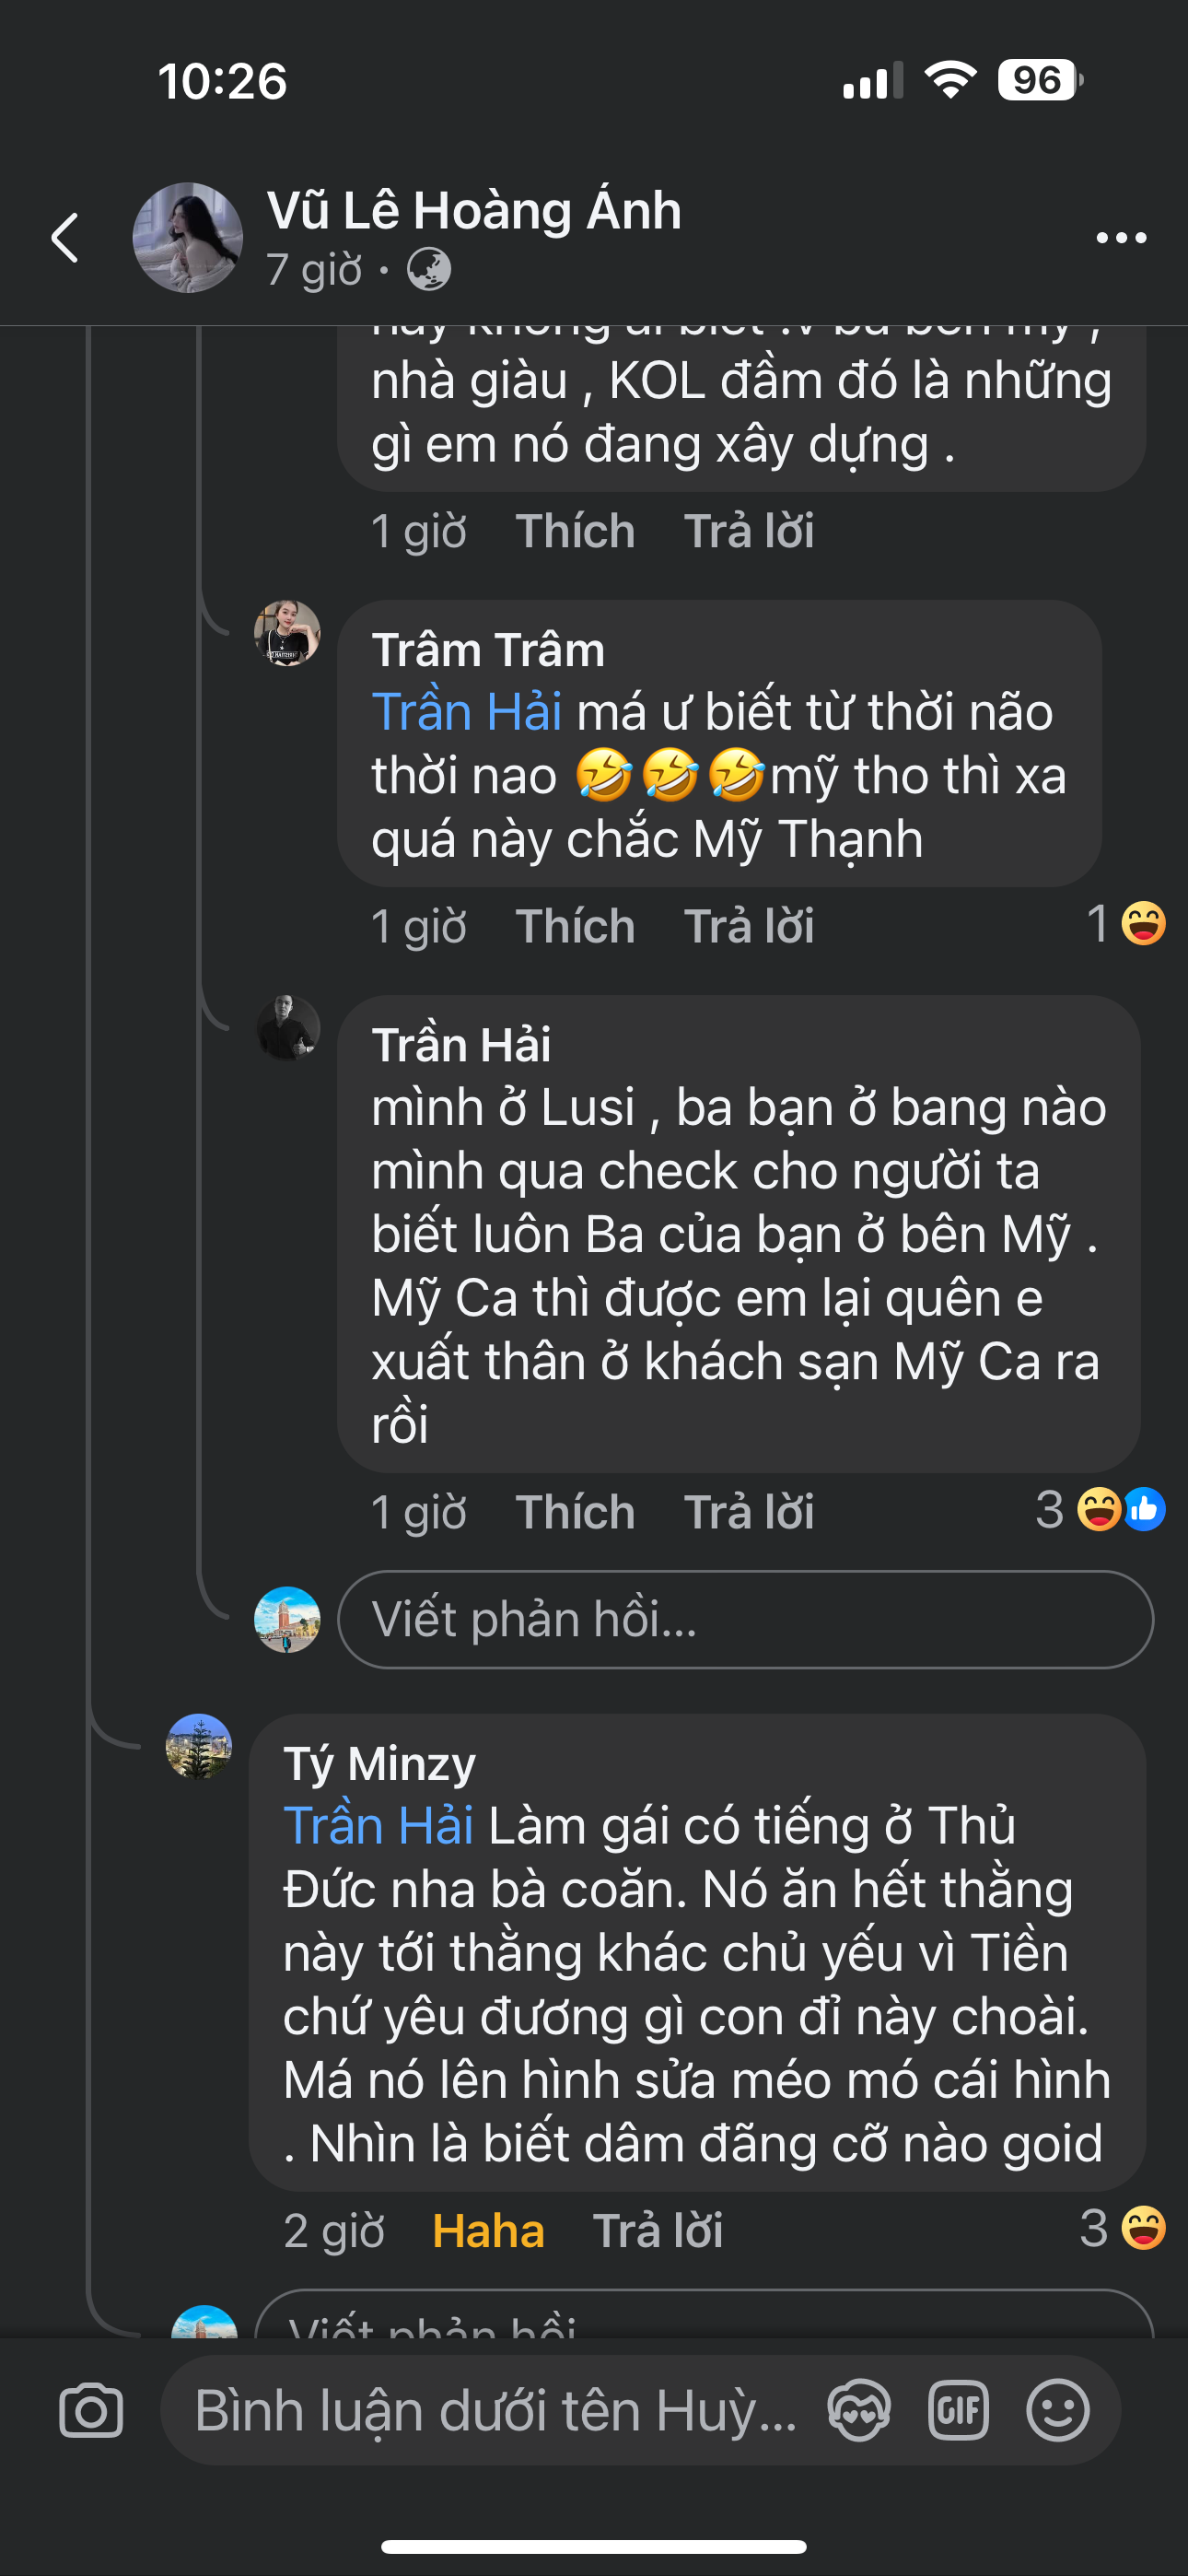Like Trâm Trâm's comment with Thích

pos(575,926)
